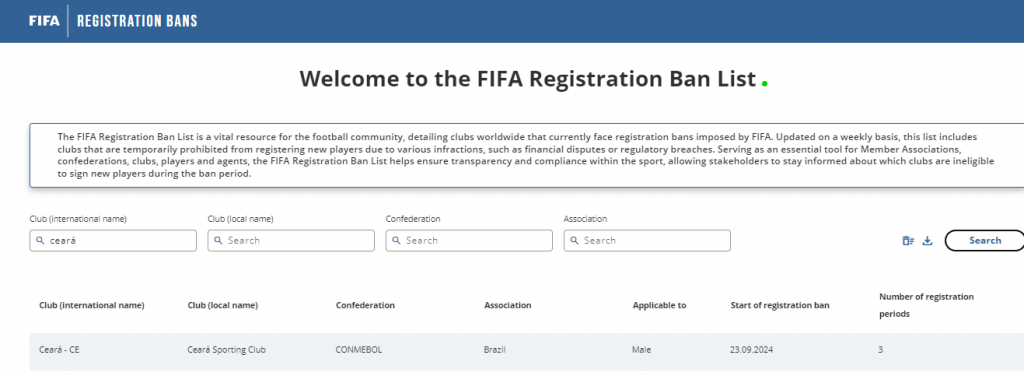The image size is (1024, 376).
Task: Click the Search button
Action: [x=984, y=240]
